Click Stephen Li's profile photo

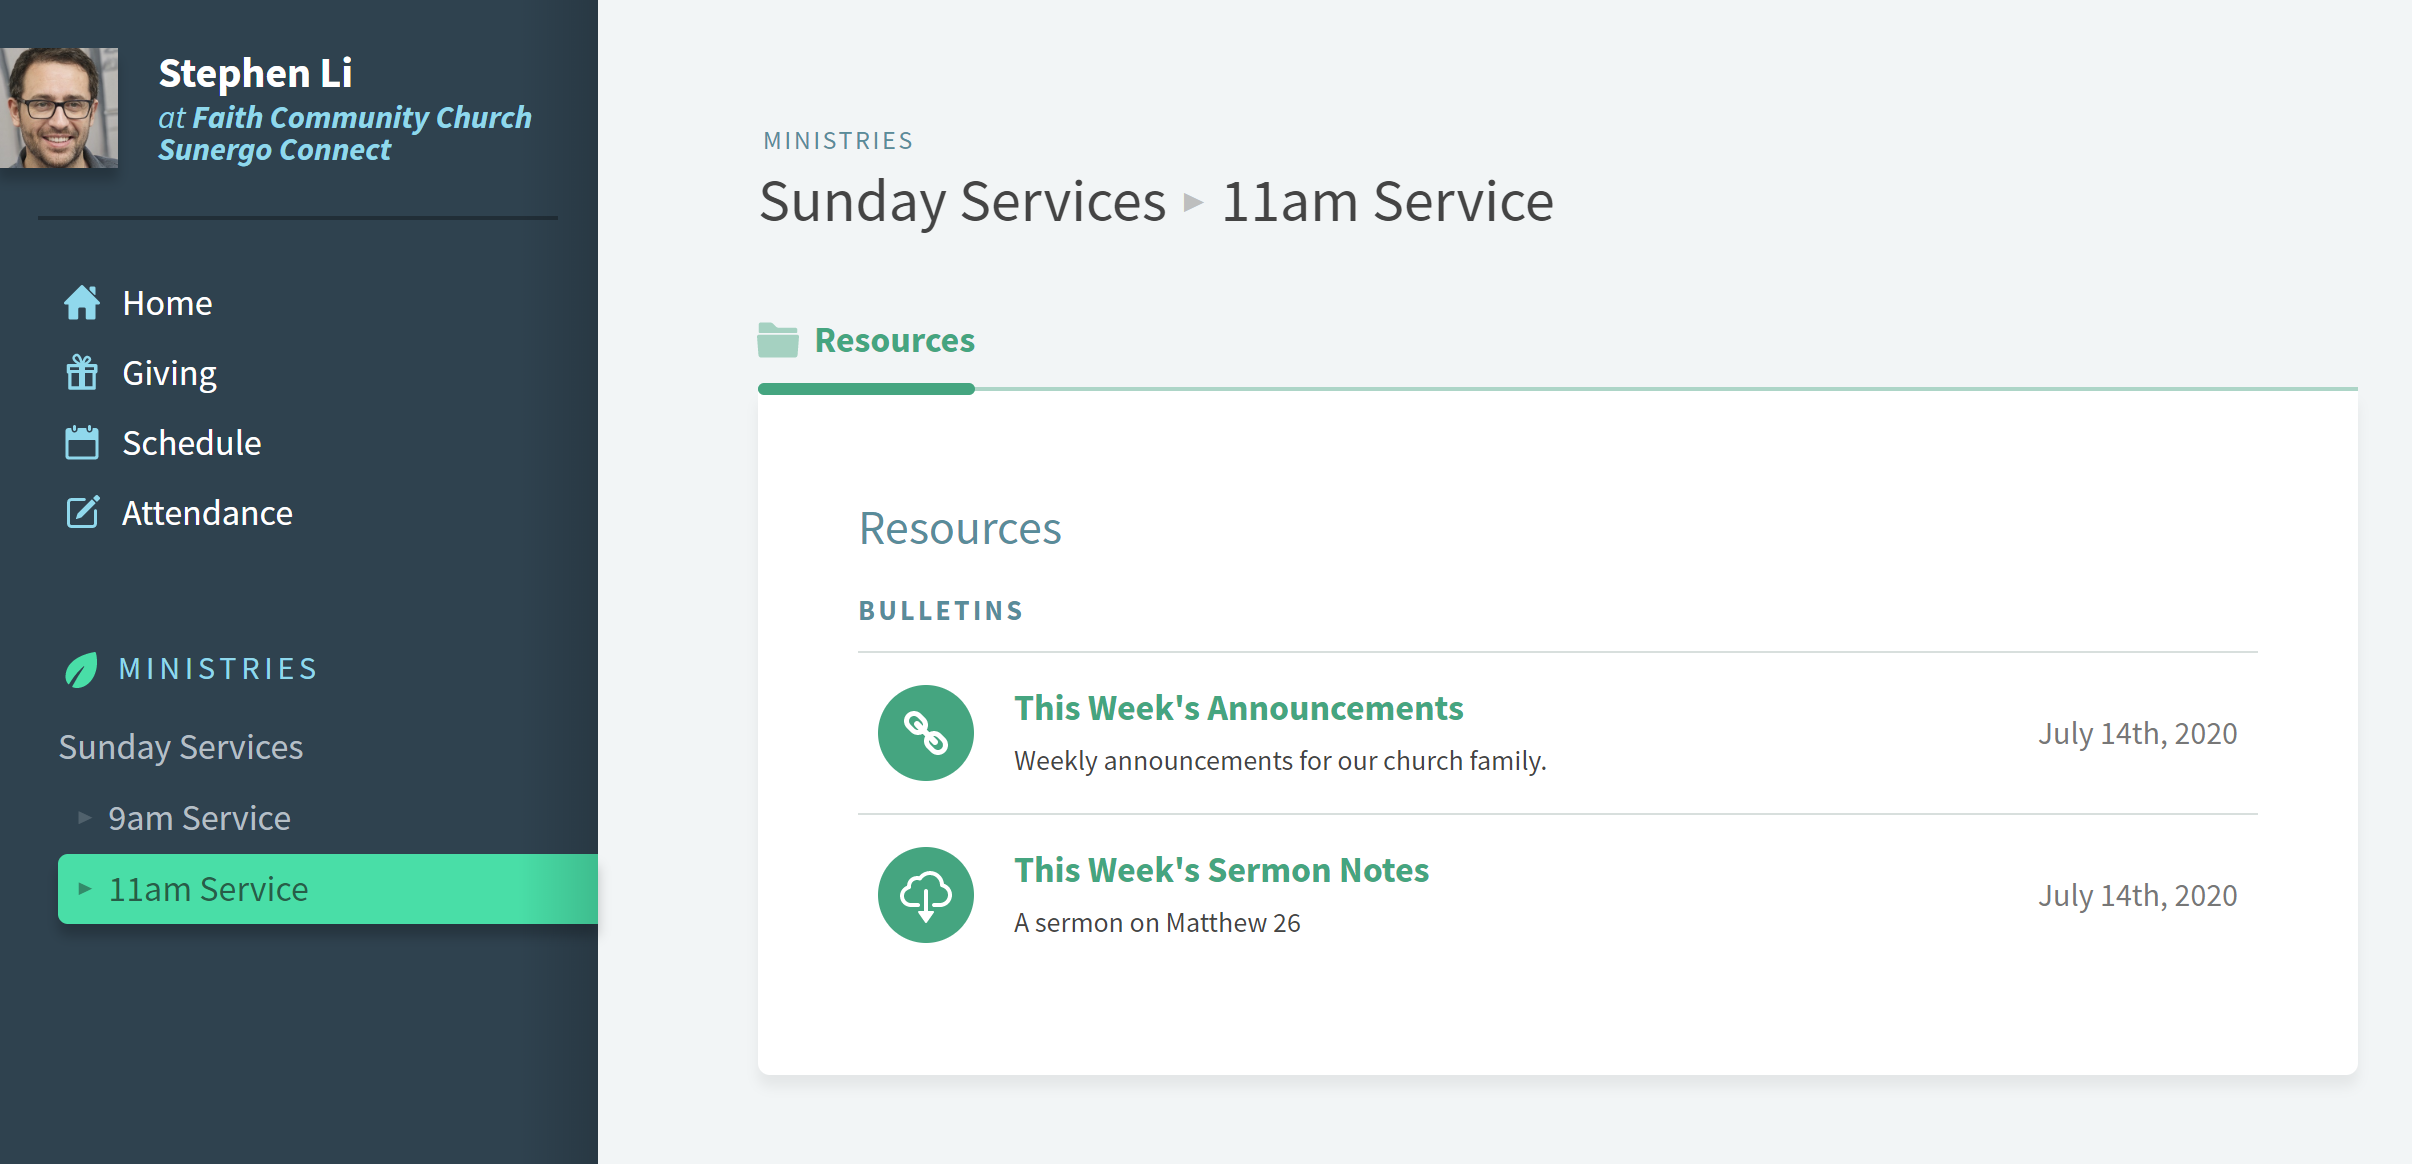[62, 107]
